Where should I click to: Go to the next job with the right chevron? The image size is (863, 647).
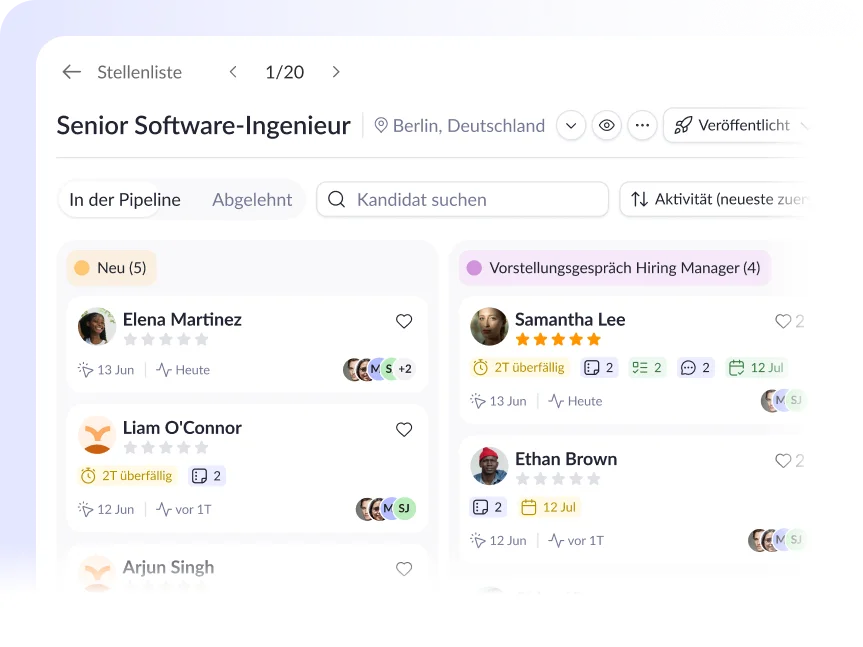(x=336, y=72)
